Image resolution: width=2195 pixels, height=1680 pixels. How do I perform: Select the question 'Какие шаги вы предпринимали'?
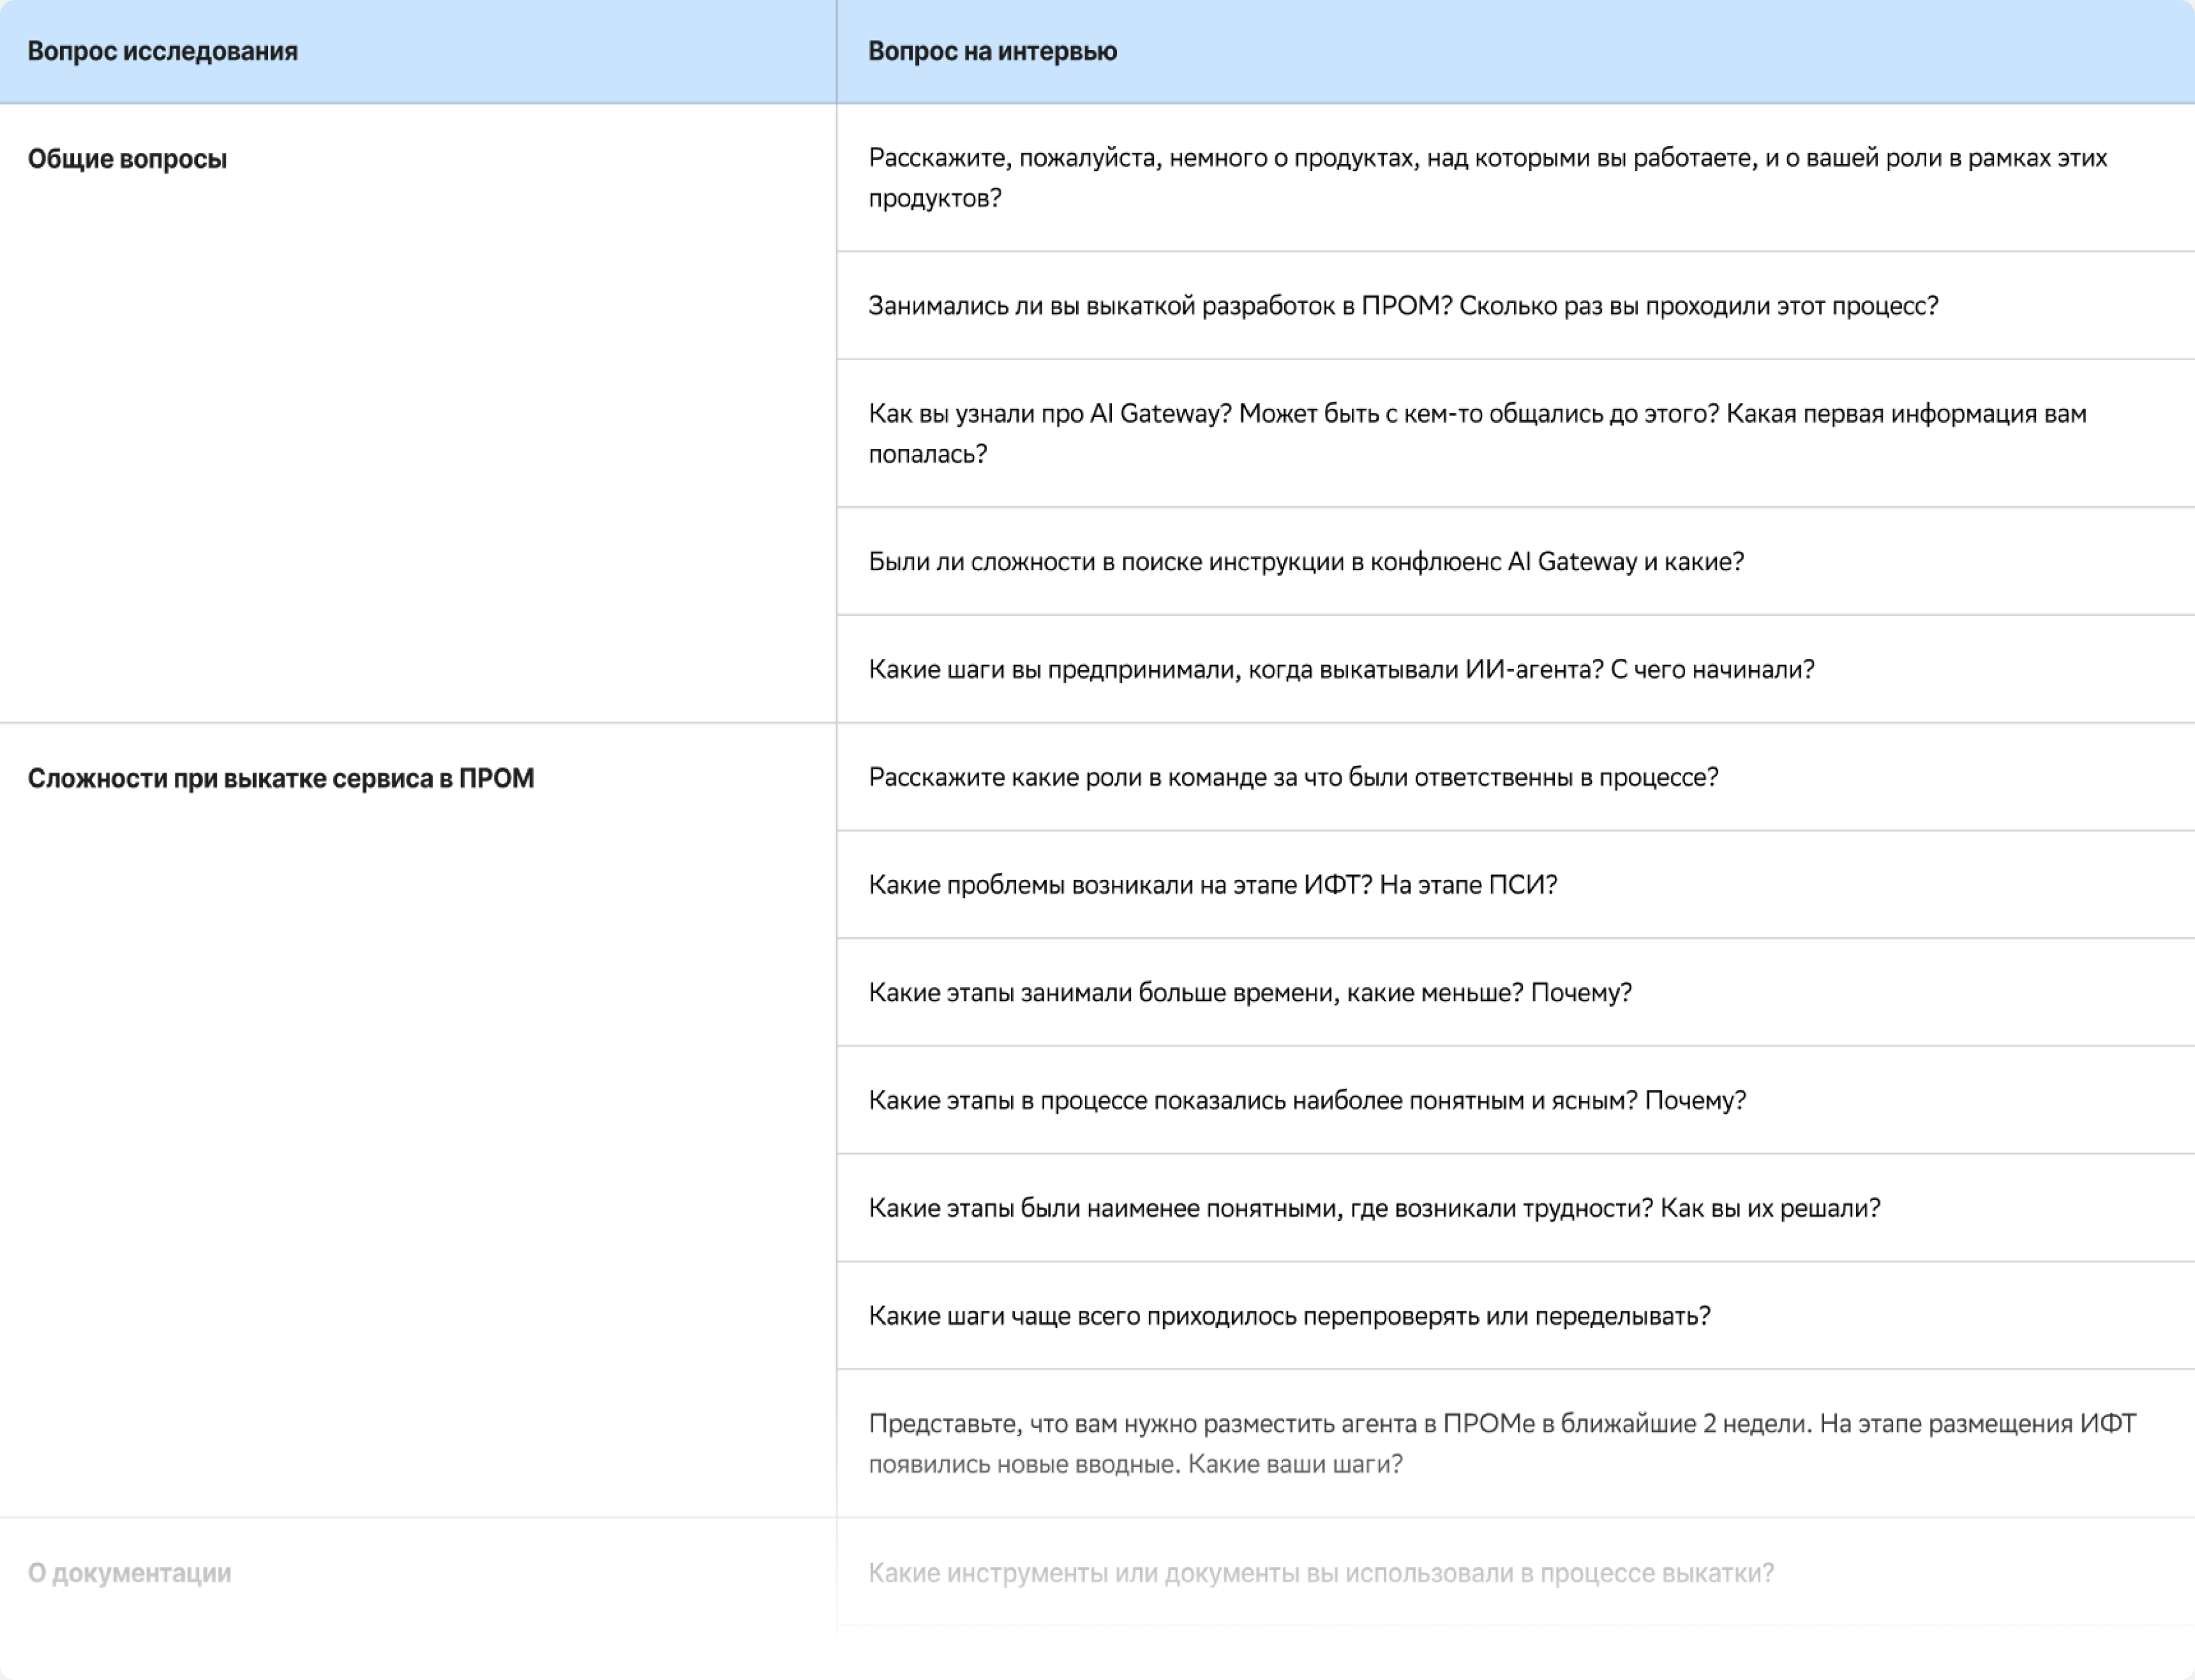point(1341,670)
